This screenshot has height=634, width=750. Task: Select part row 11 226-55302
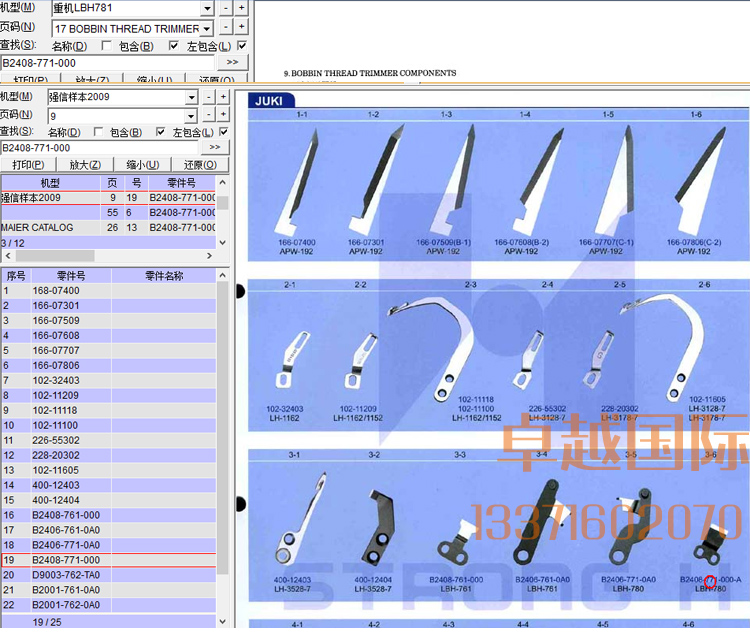109,440
